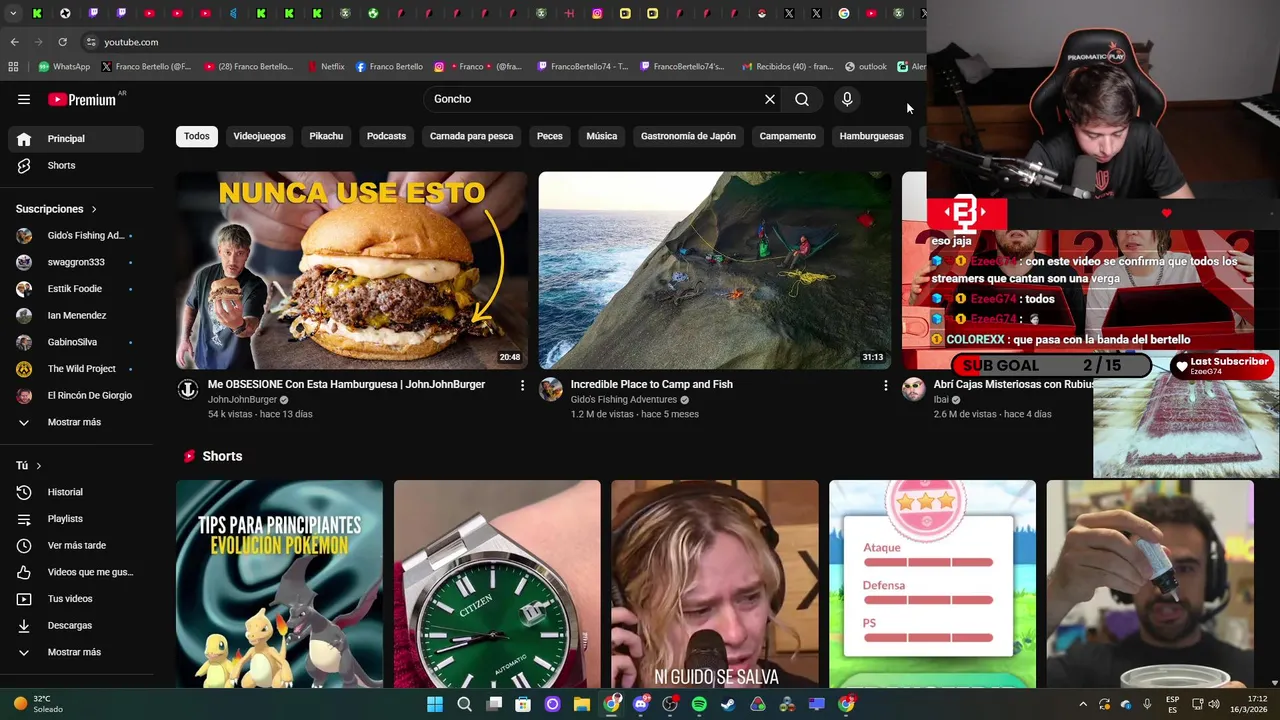Open the green Citizen watch short
The image size is (1280, 720).
click(x=497, y=584)
